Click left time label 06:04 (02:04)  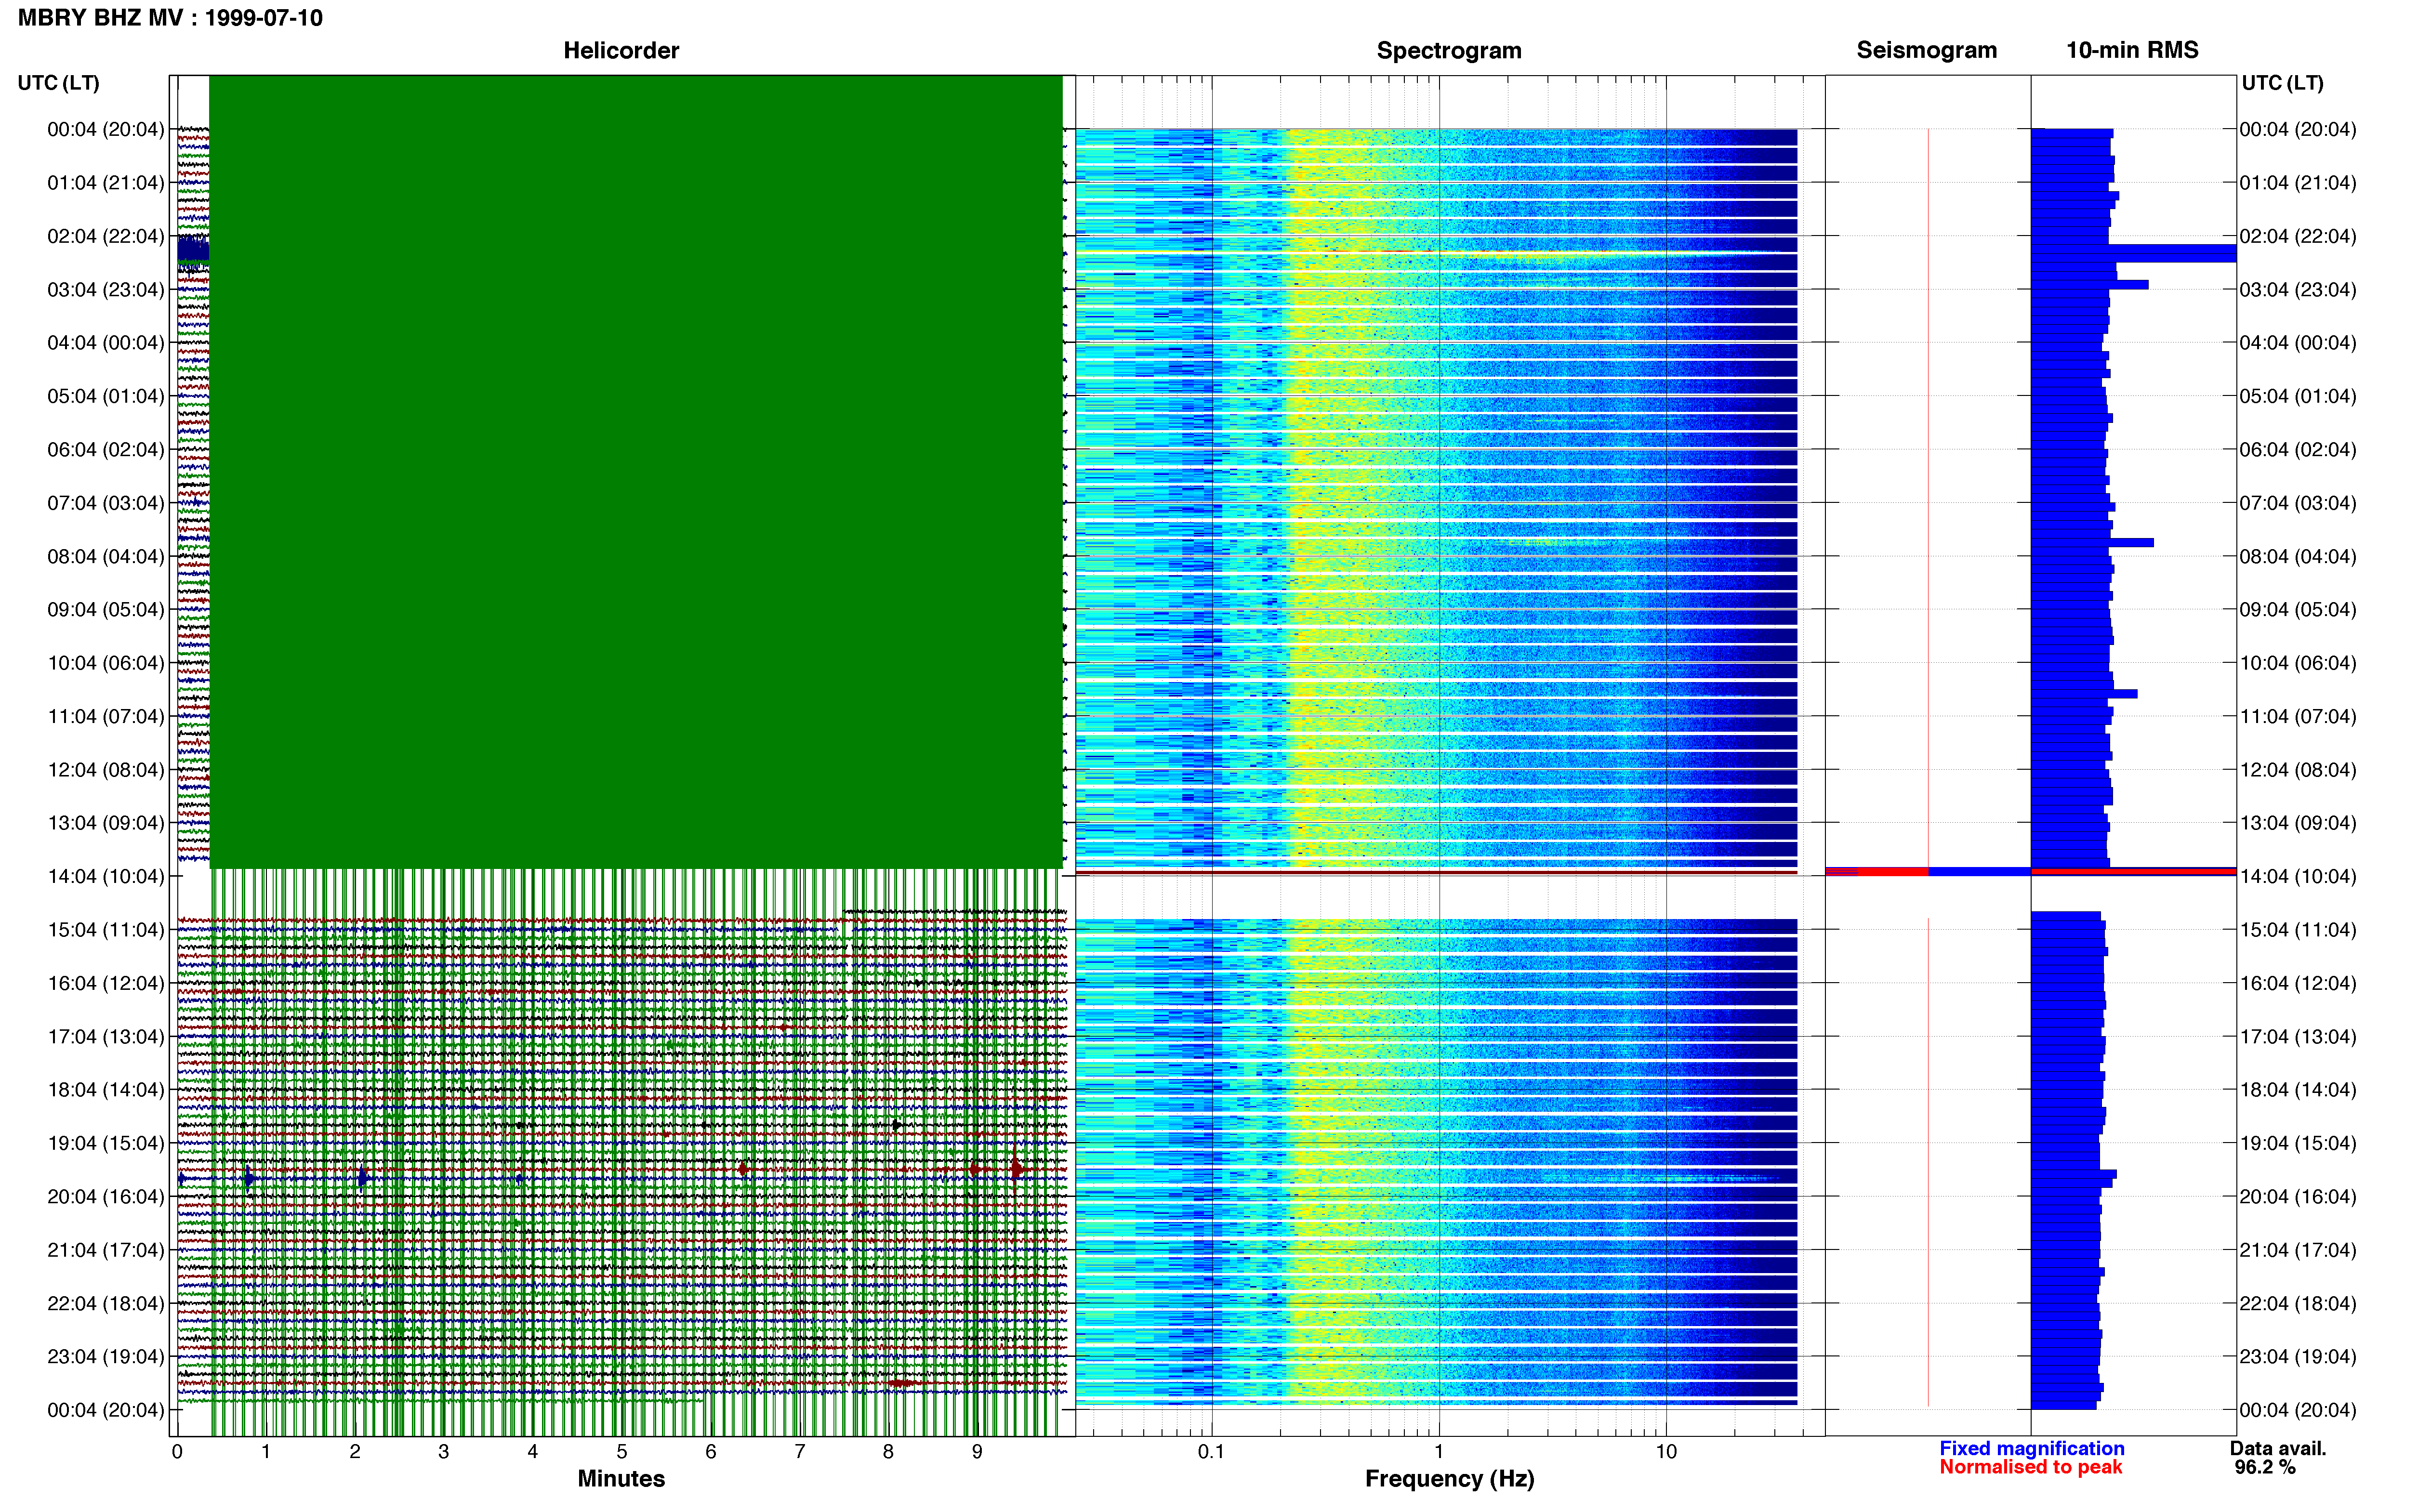coord(106,449)
